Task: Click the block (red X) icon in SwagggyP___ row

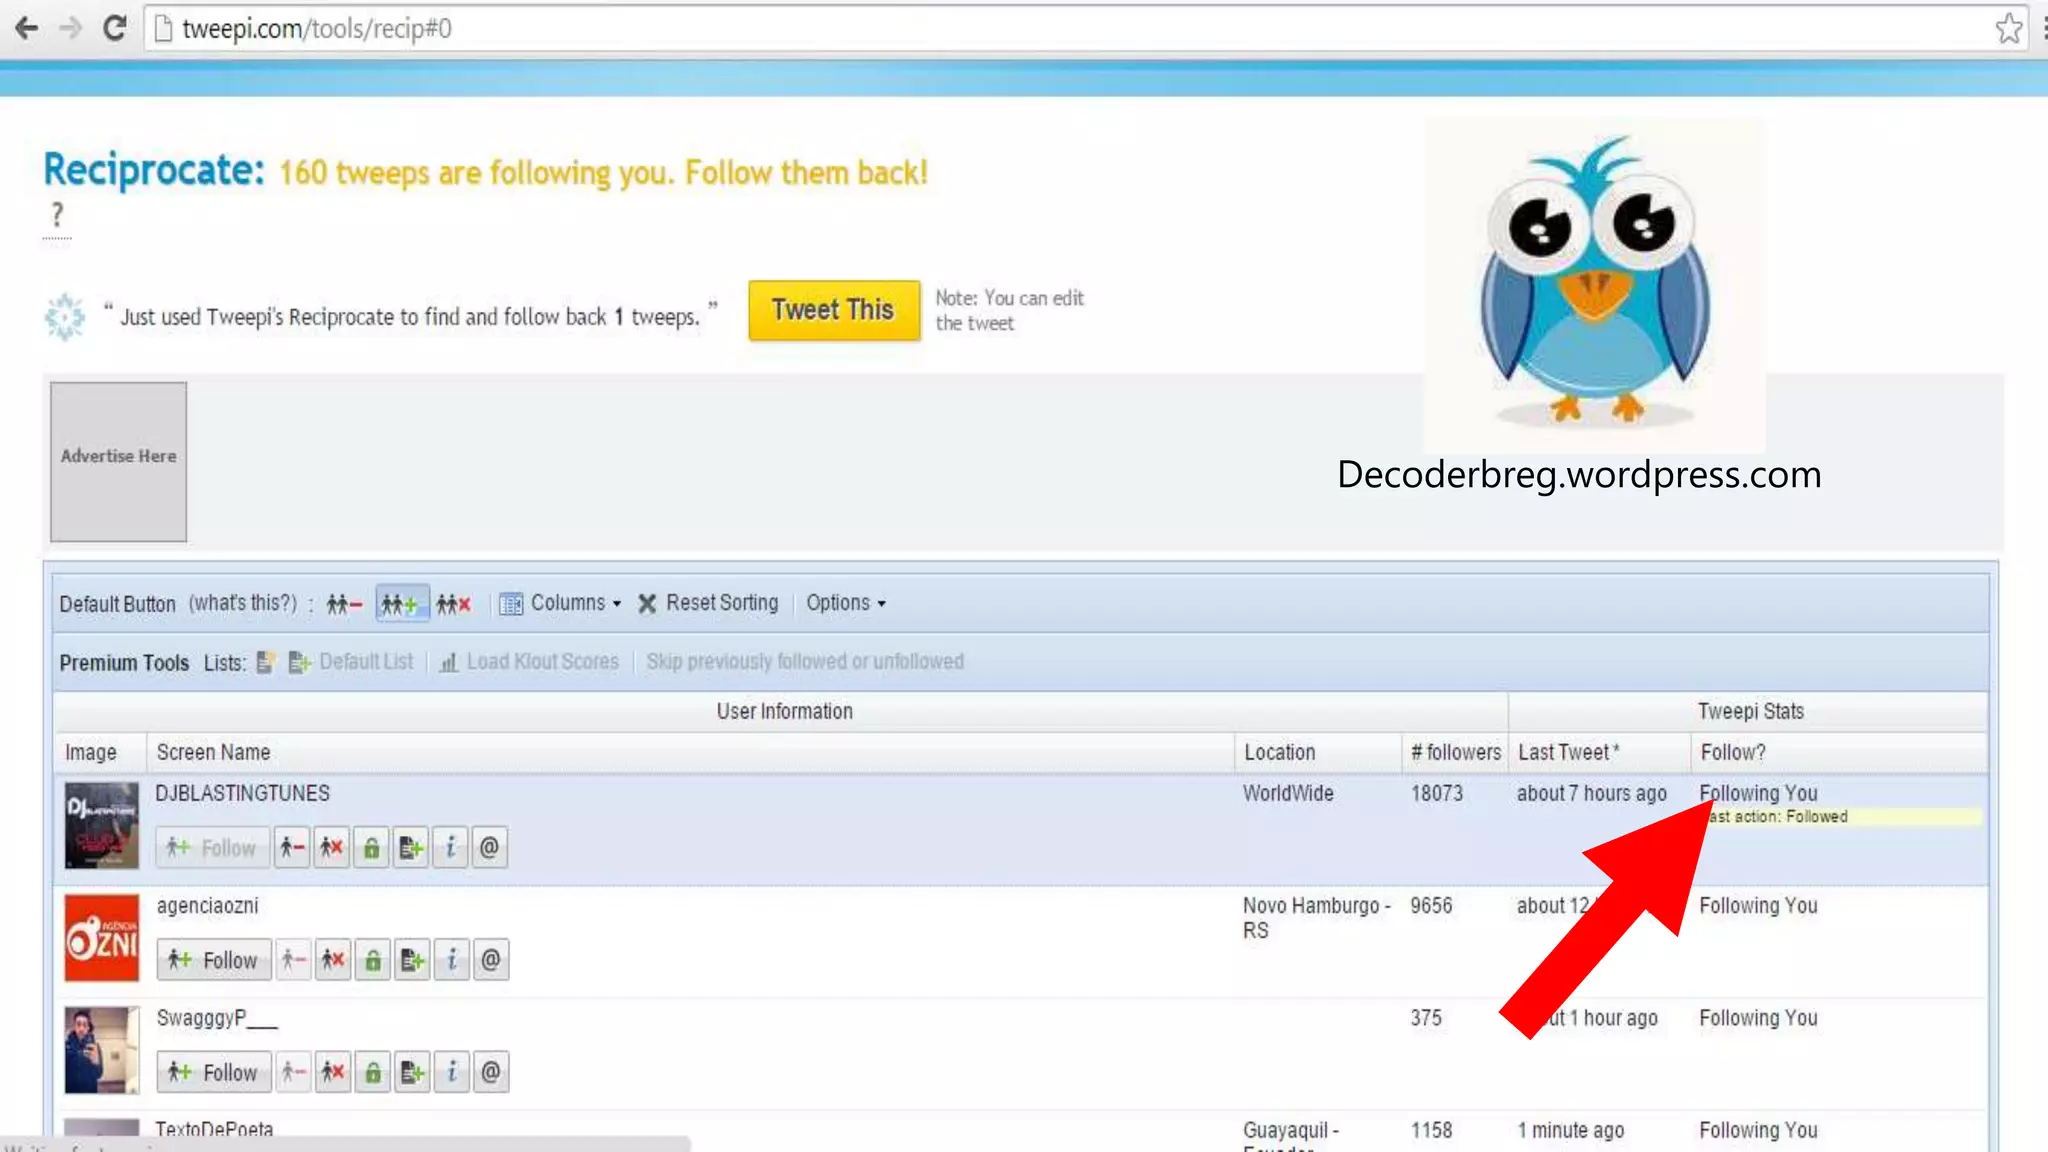Action: pos(333,1072)
